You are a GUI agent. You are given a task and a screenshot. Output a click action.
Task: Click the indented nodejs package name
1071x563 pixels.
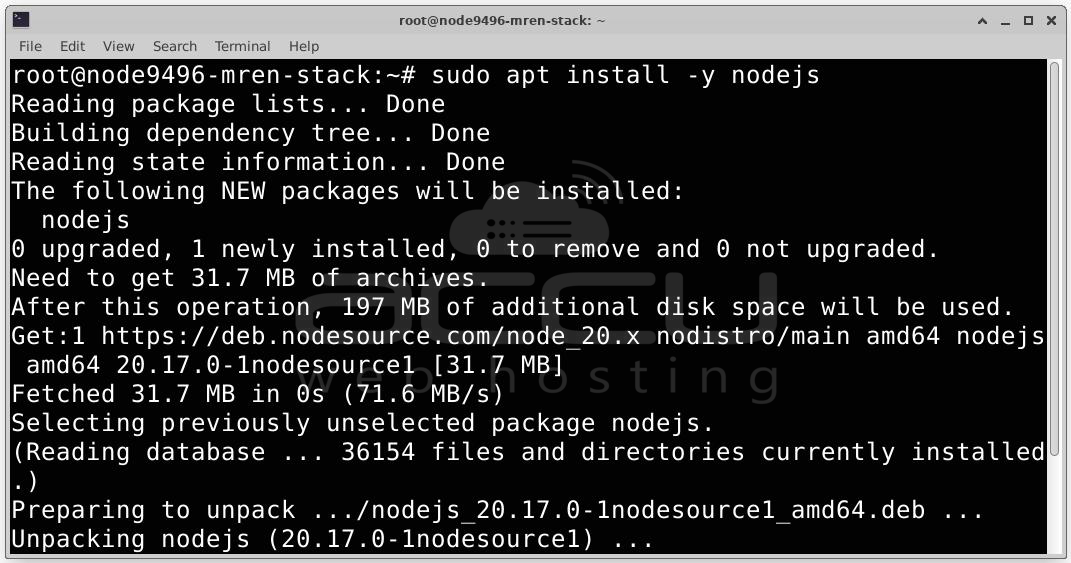click(85, 220)
